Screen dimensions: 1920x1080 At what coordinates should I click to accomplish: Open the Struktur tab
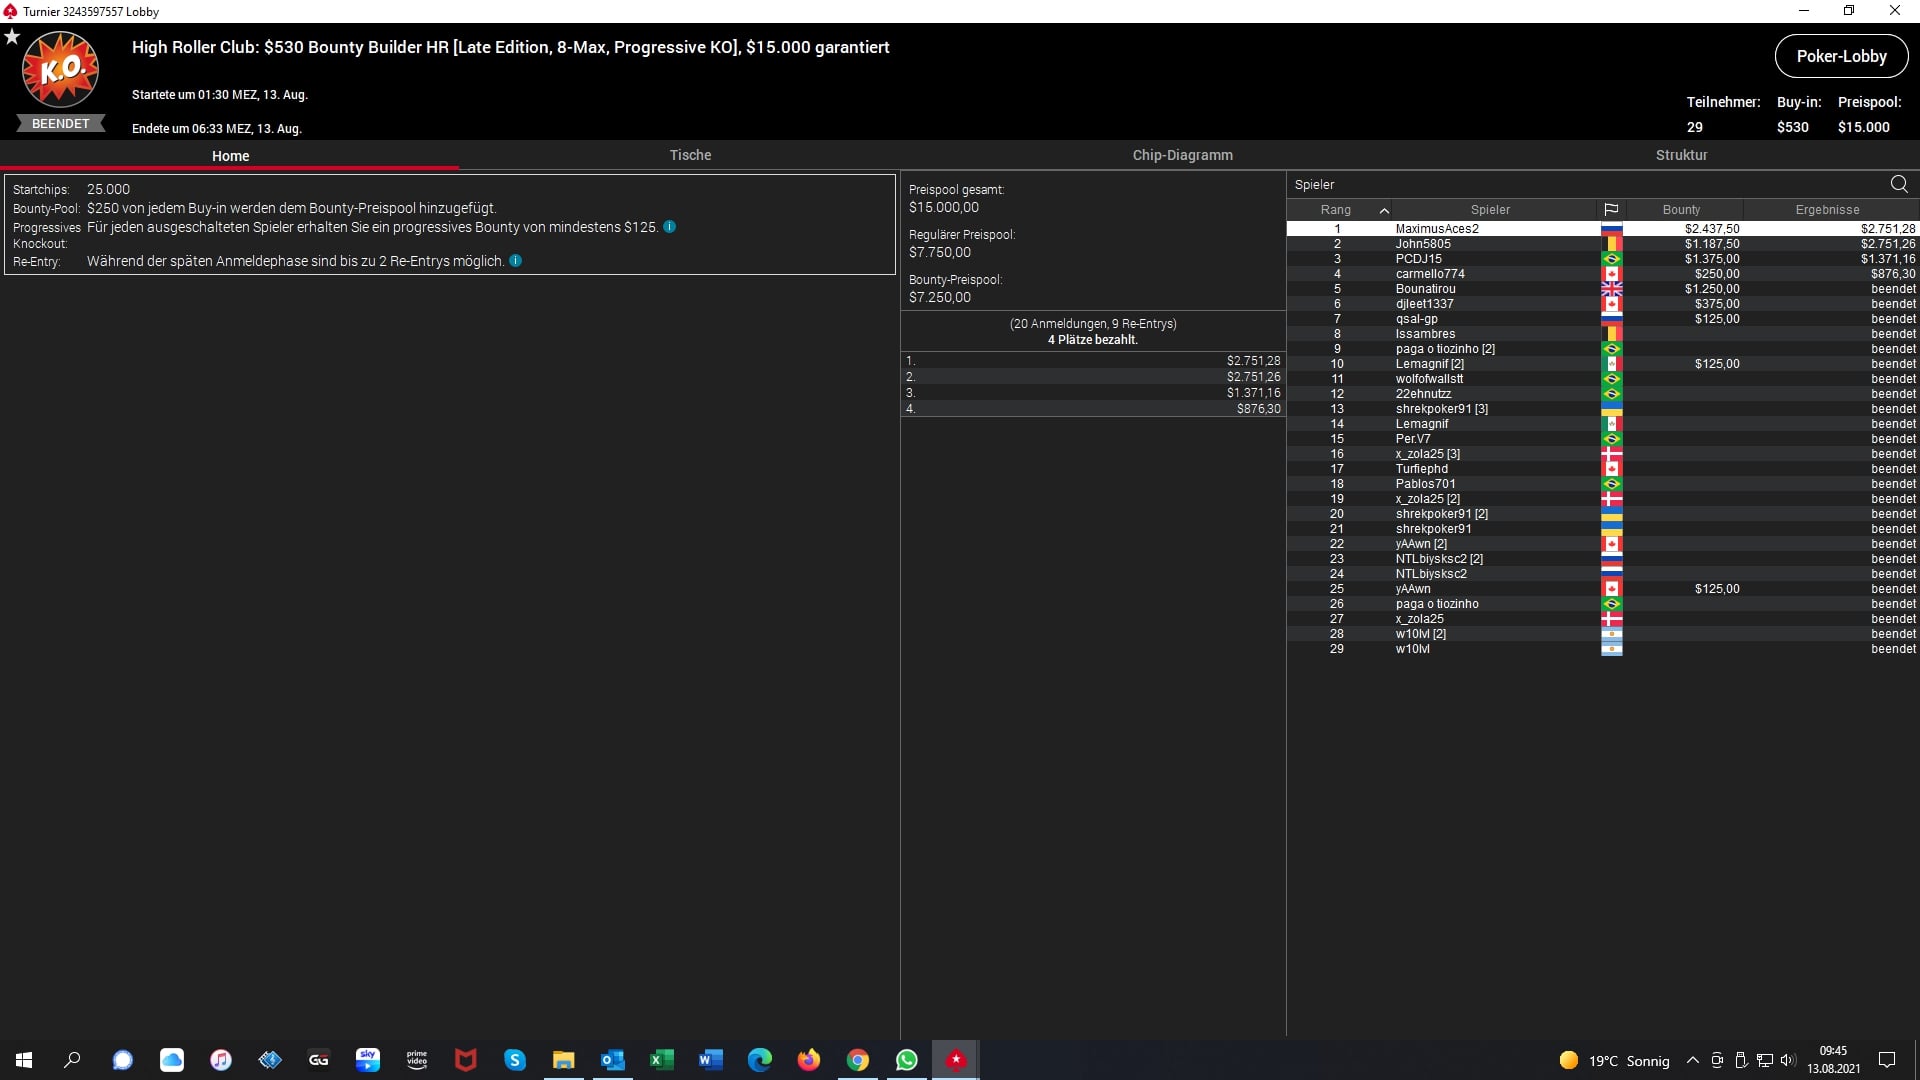pyautogui.click(x=1681, y=155)
